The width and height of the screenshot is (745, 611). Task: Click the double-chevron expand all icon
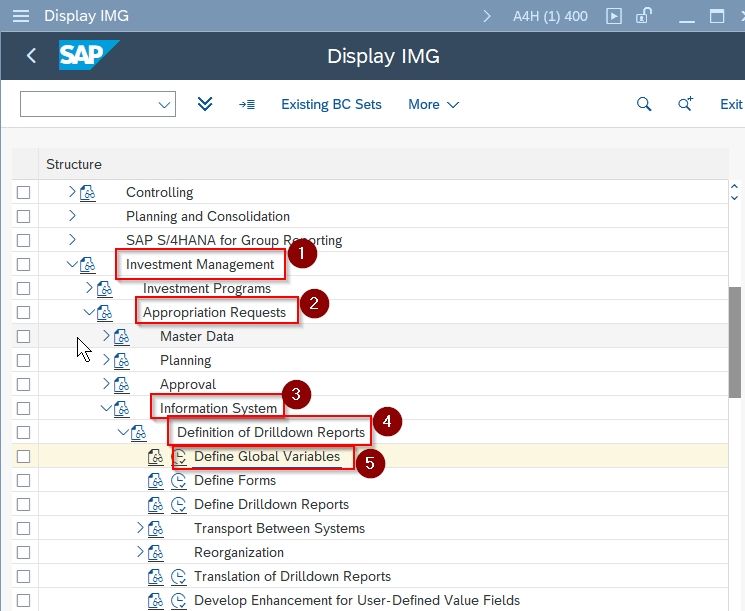click(x=205, y=104)
